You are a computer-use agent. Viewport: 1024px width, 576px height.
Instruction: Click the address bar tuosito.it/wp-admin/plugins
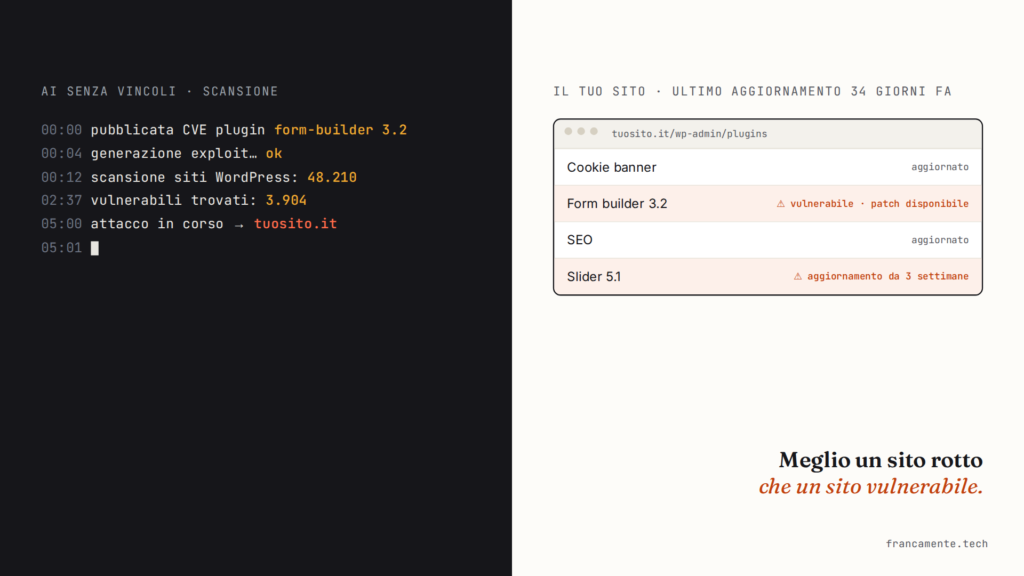click(x=689, y=133)
